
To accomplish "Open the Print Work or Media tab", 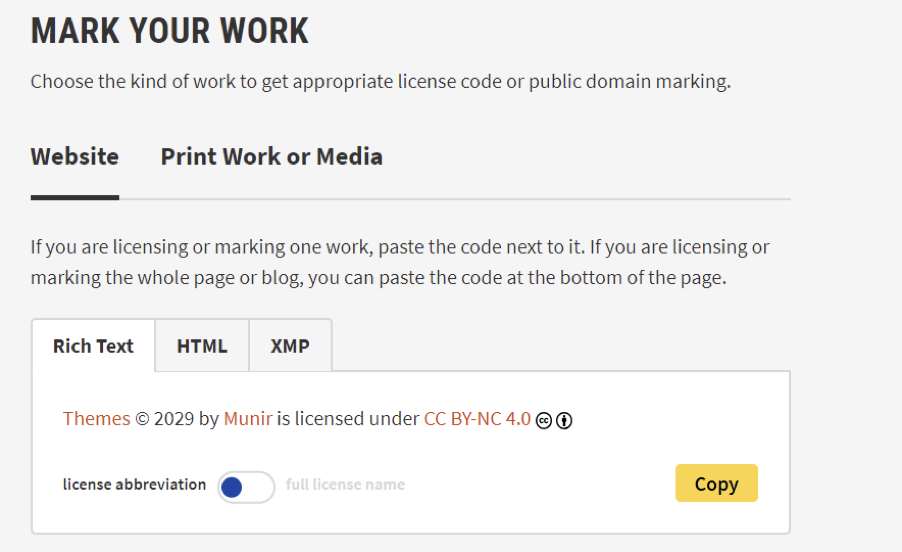I will [x=271, y=157].
